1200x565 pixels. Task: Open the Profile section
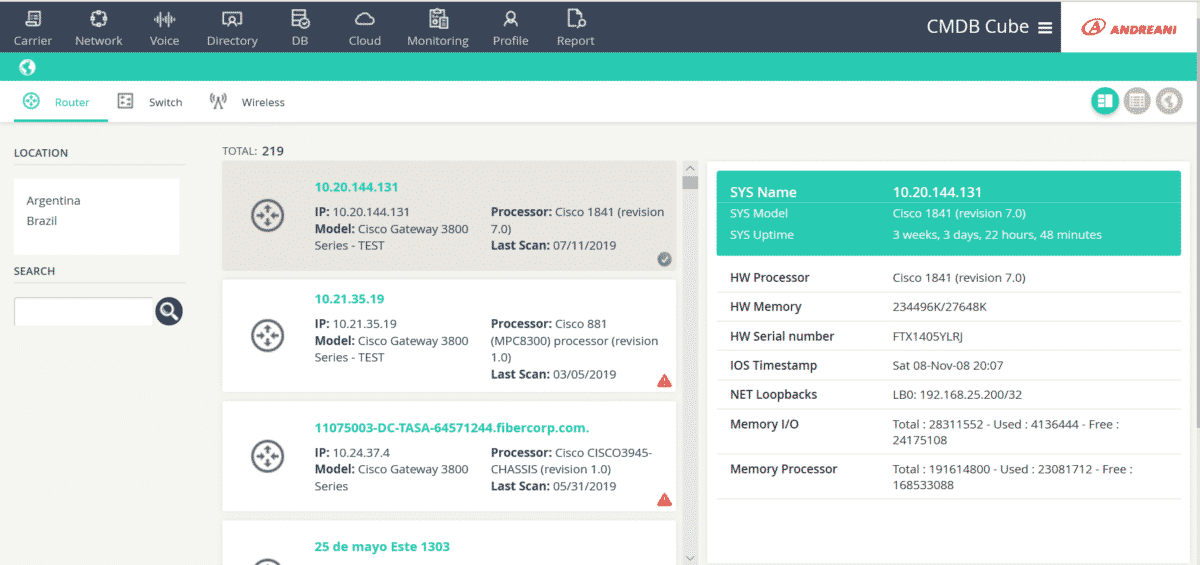click(x=510, y=28)
